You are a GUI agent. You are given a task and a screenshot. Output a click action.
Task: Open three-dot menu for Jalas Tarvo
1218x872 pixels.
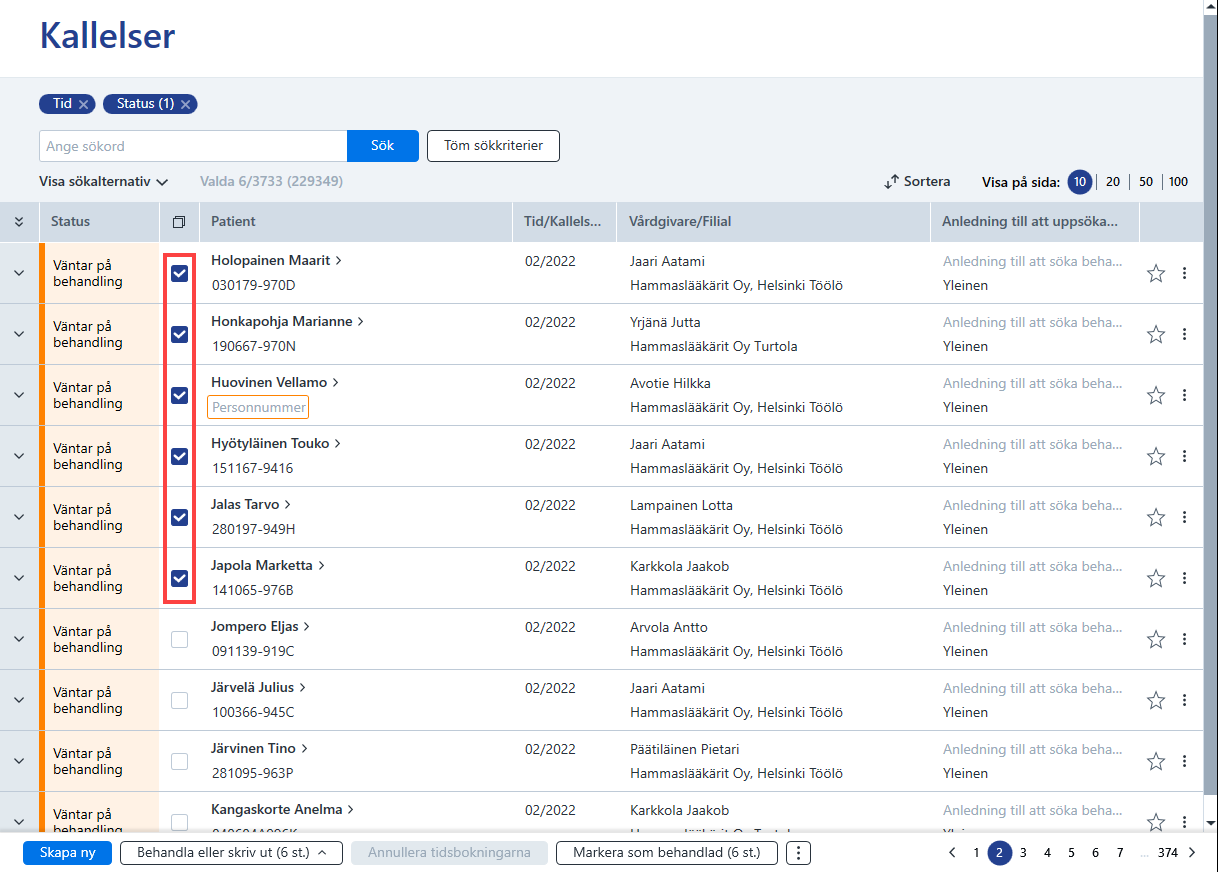pyautogui.click(x=1185, y=517)
